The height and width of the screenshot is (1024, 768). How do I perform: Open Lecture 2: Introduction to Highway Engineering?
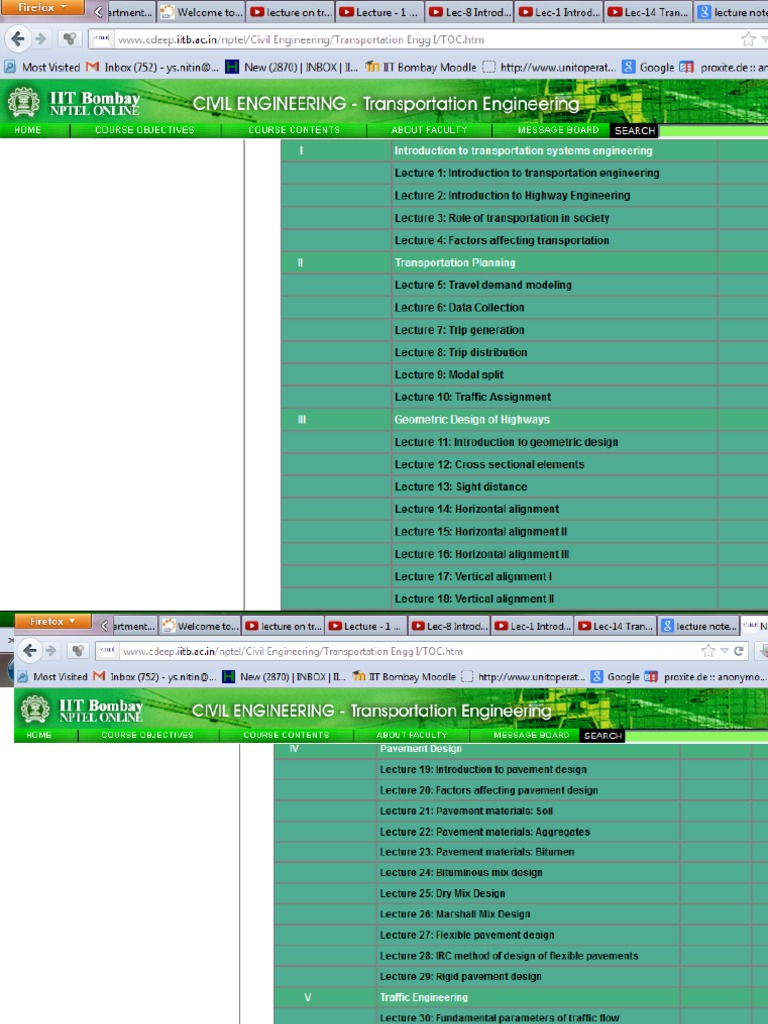pyautogui.click(x=512, y=195)
